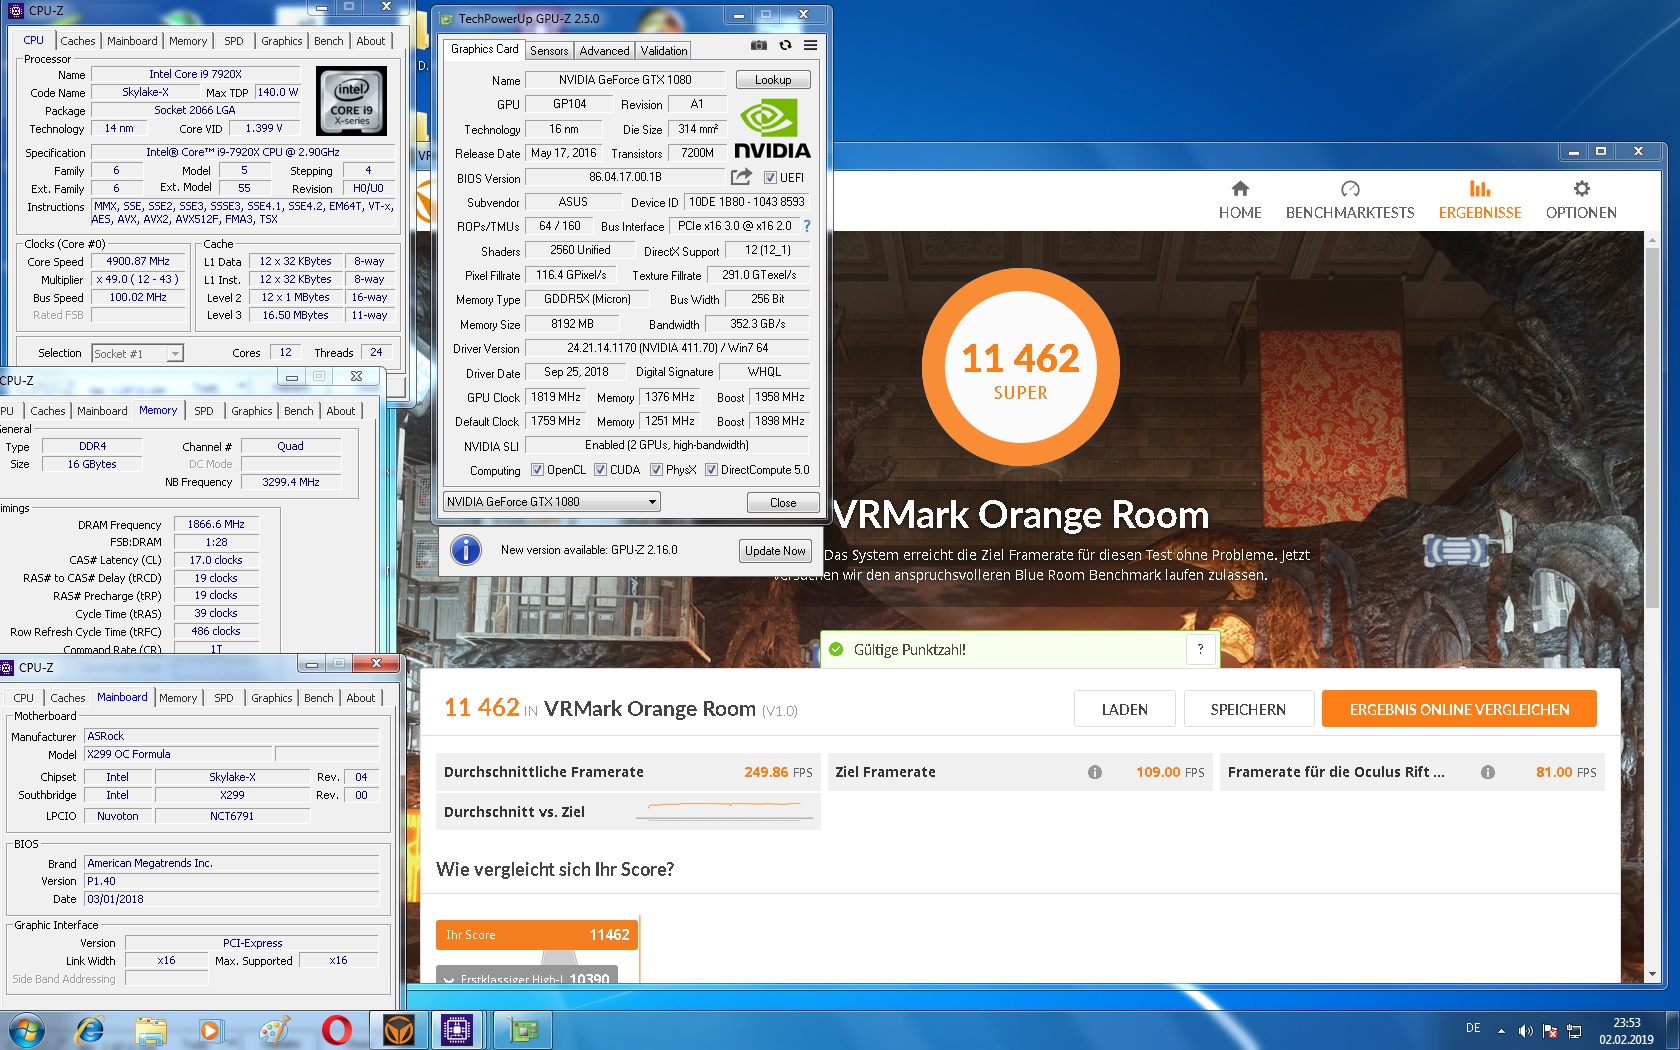Click the GPU-Z screenshot camera icon
Viewport: 1680px width, 1050px height.
pyautogui.click(x=759, y=46)
